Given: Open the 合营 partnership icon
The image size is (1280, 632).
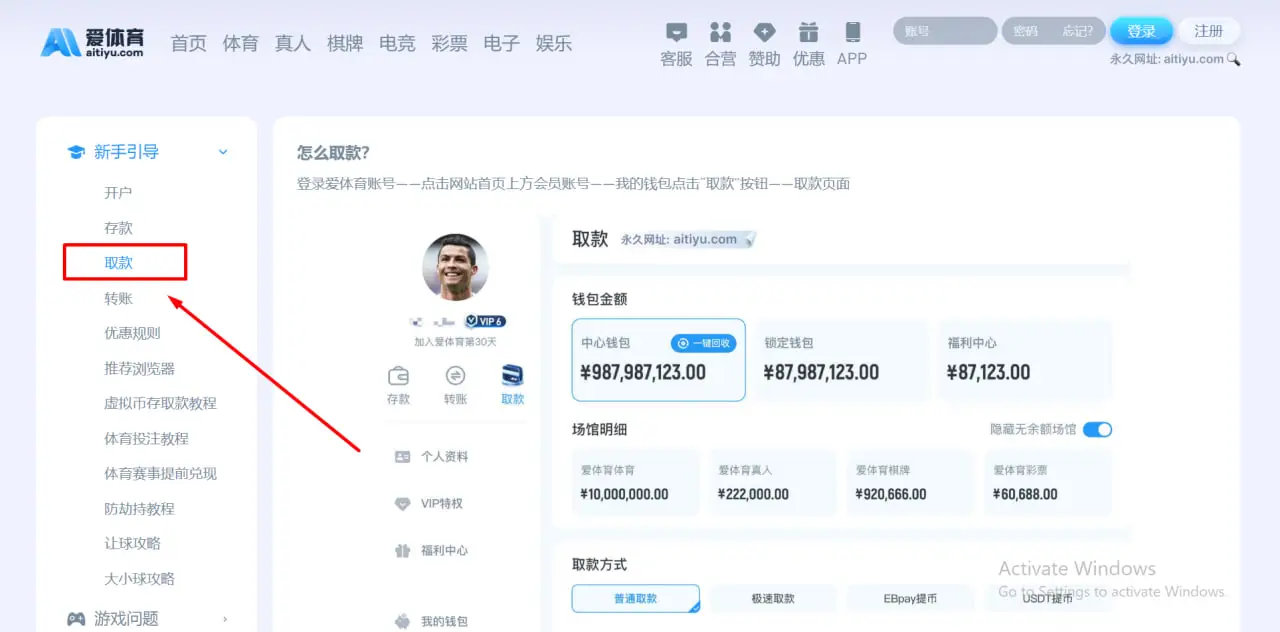Looking at the screenshot, I should (x=720, y=32).
